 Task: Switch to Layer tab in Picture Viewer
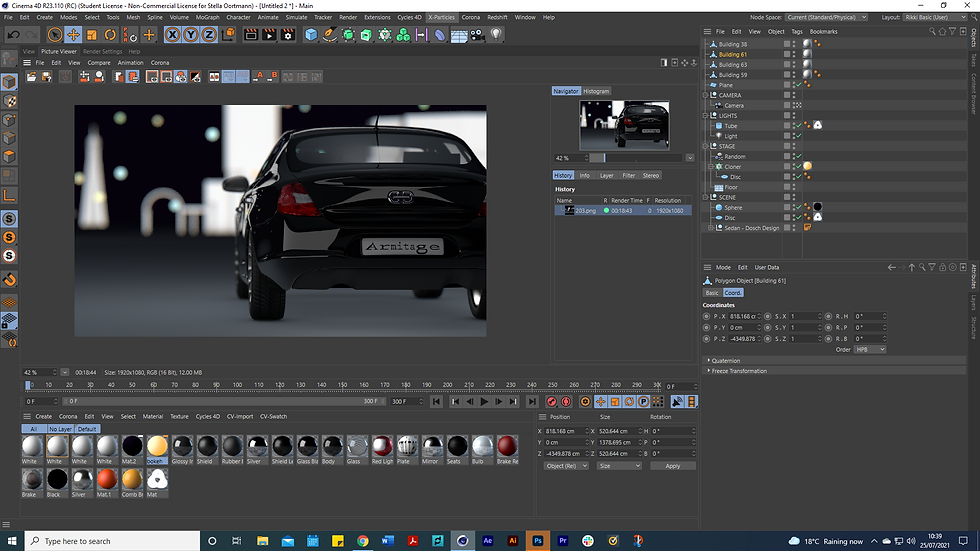(x=606, y=176)
